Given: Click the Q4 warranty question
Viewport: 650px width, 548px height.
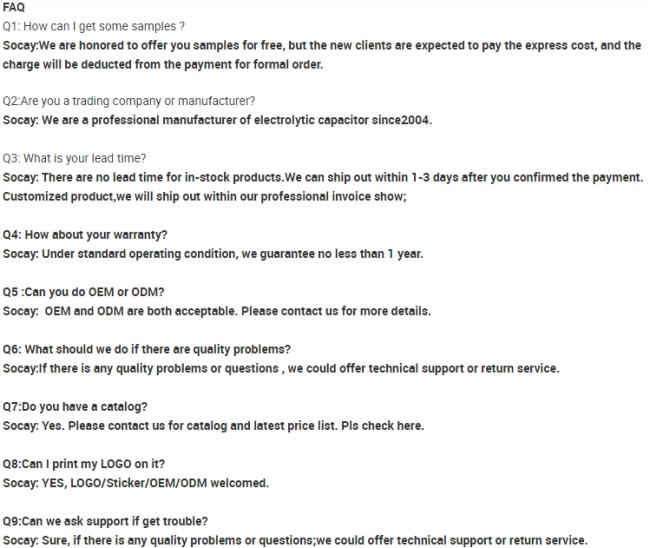Looking at the screenshot, I should coord(85,234).
